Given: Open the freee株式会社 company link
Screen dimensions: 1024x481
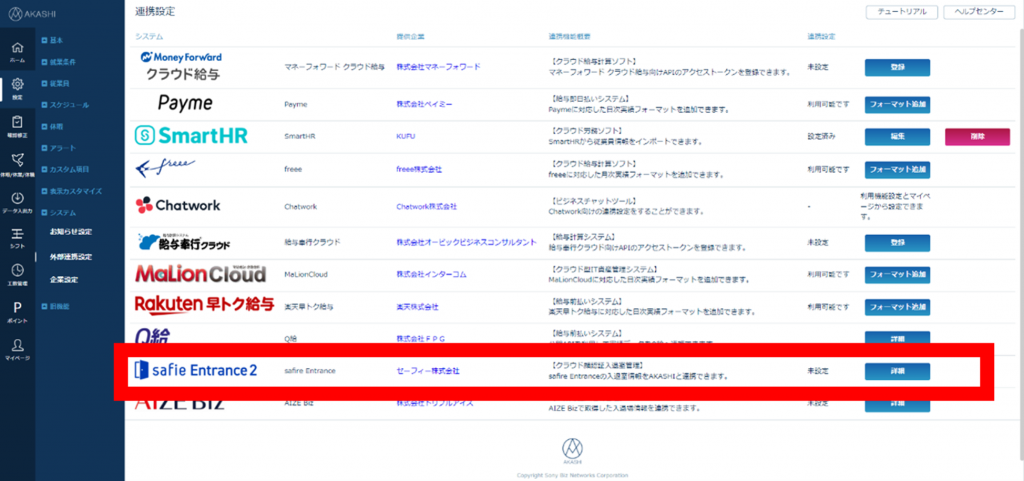Looking at the screenshot, I should [419, 169].
